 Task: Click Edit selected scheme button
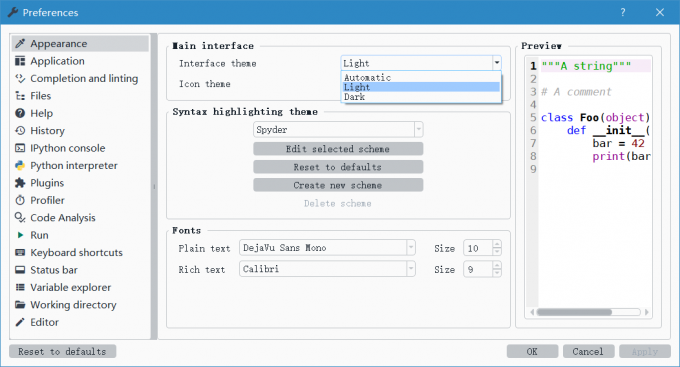(338, 149)
